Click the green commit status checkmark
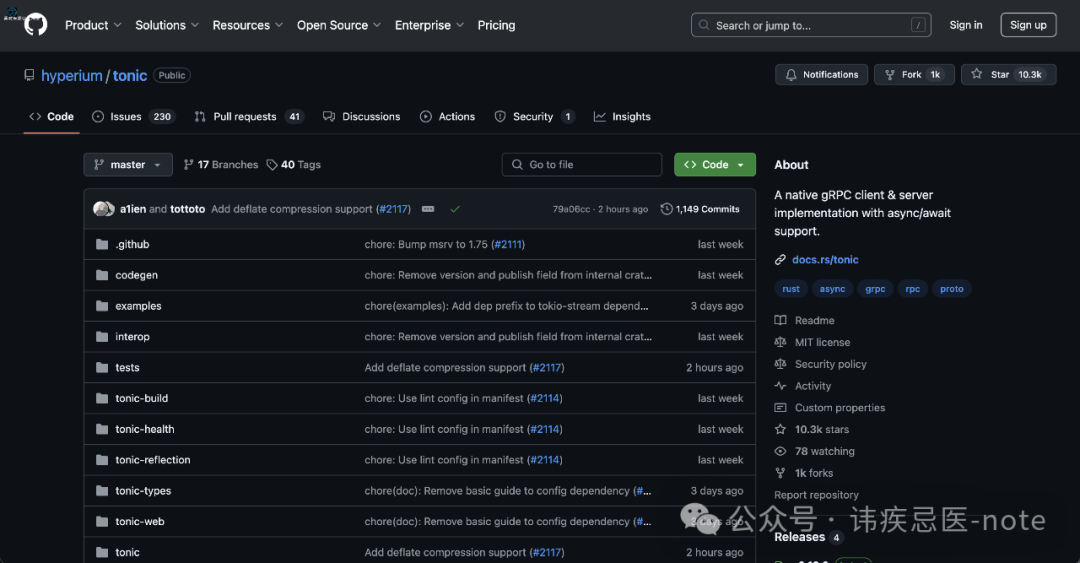The height and width of the screenshot is (563, 1080). click(455, 209)
